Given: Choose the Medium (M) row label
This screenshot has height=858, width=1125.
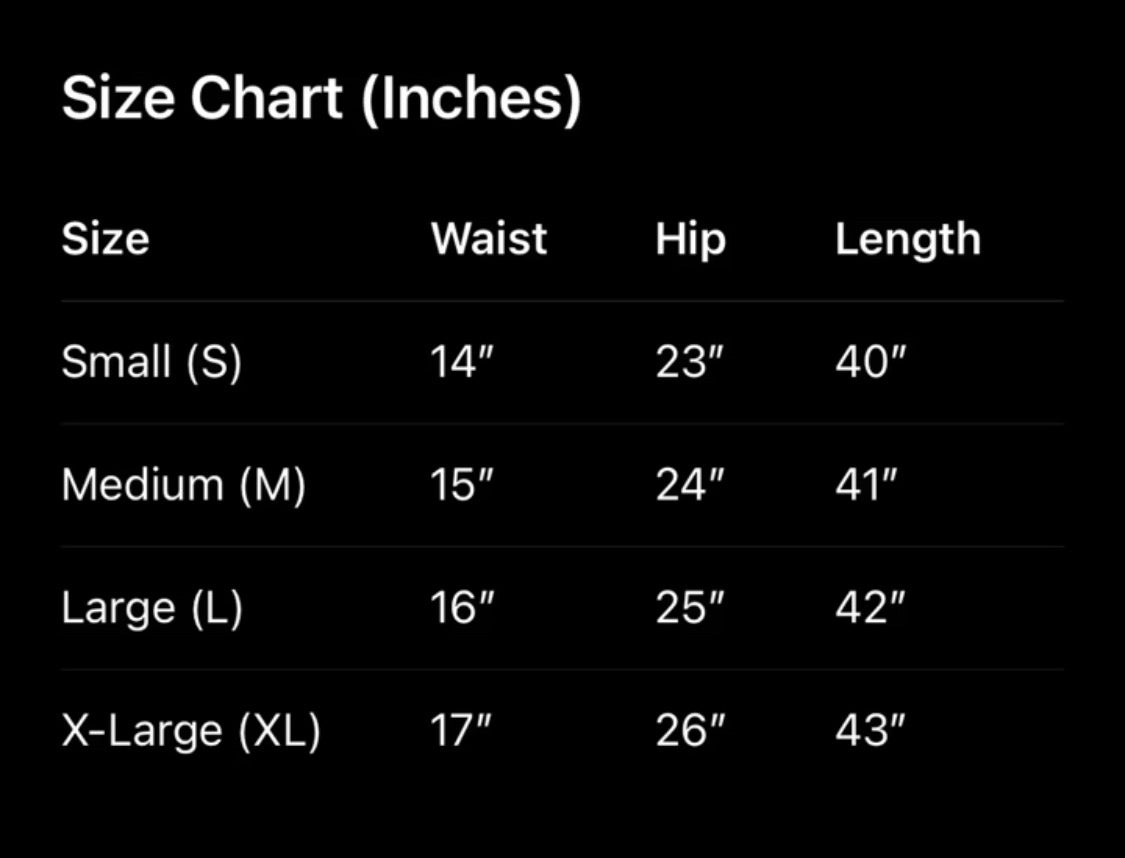Looking at the screenshot, I should tap(184, 485).
